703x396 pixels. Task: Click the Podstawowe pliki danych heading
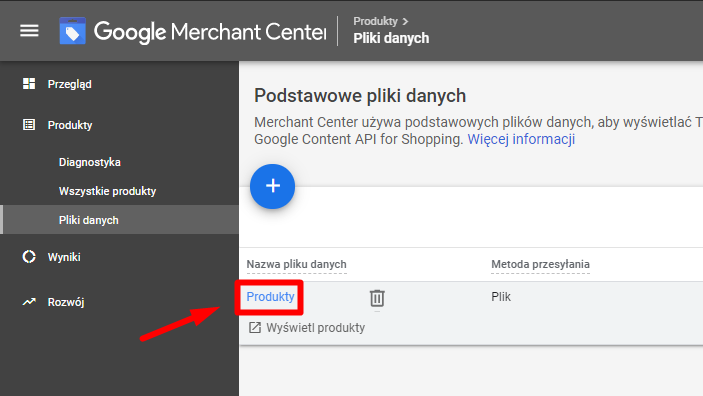click(x=360, y=96)
